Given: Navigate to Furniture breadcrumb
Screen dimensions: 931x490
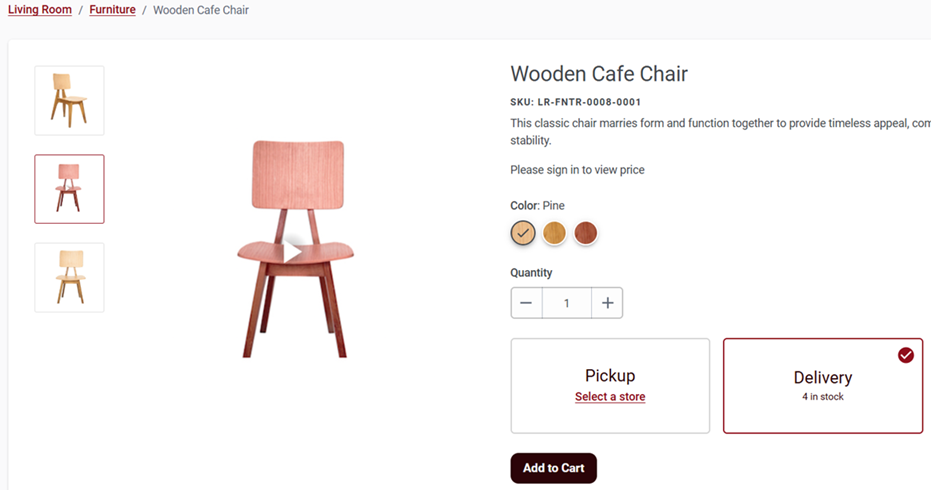Looking at the screenshot, I should (x=112, y=10).
